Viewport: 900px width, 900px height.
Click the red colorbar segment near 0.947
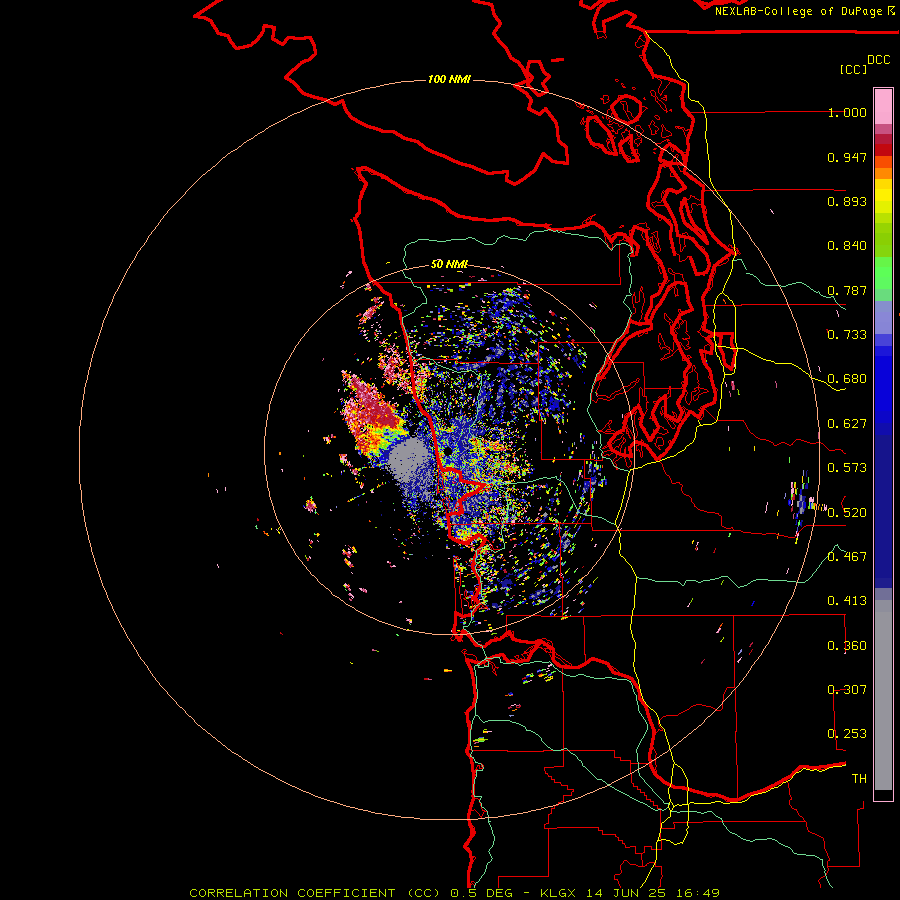(883, 150)
